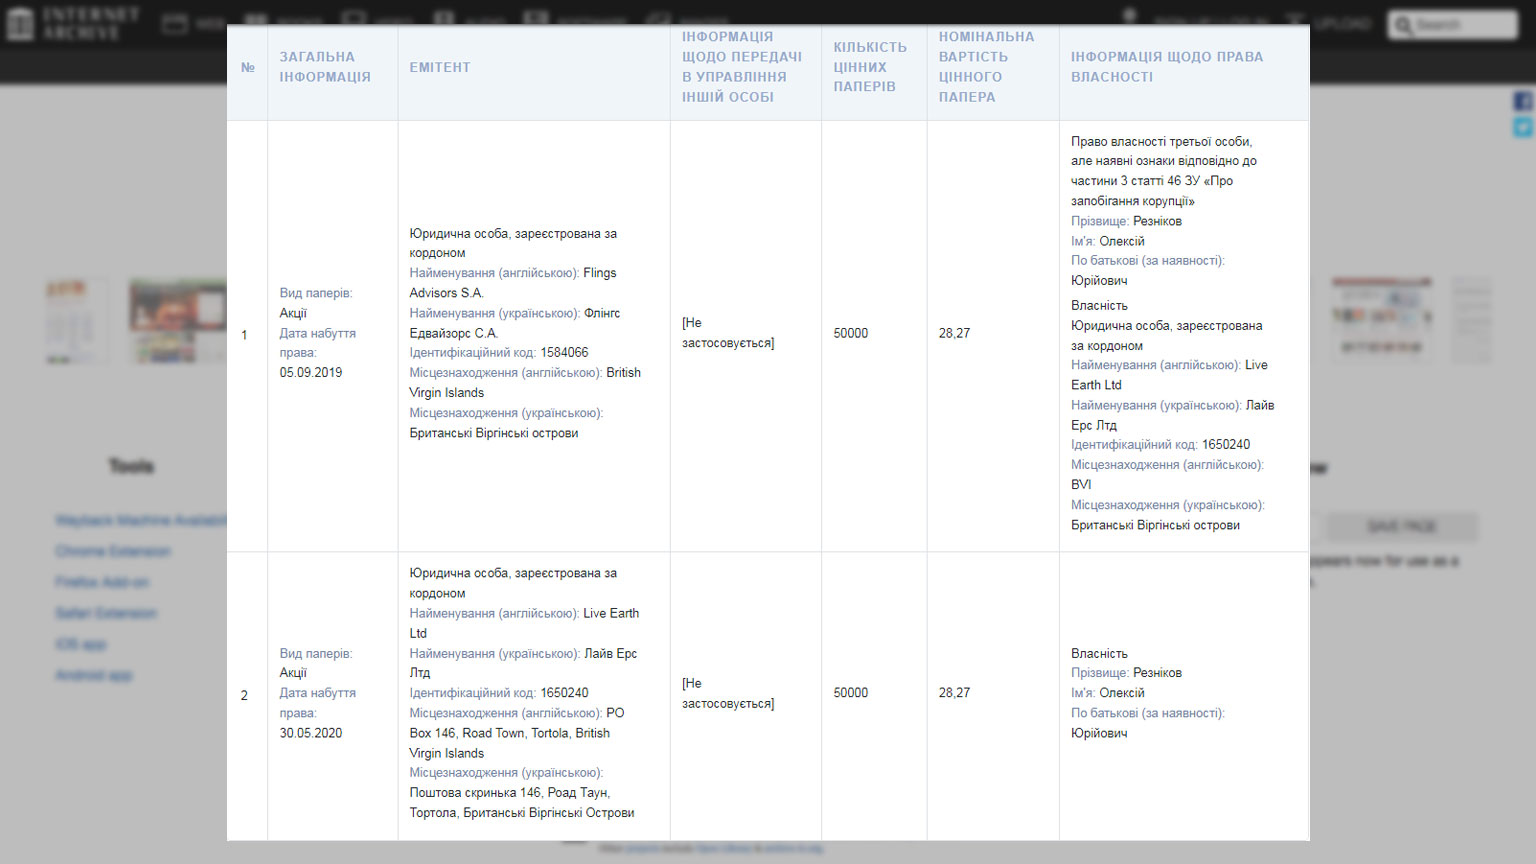Click 'Найменування (англійською): Flings' in row 1 issuer
Viewport: 1536px width, 864px height.
pos(513,273)
